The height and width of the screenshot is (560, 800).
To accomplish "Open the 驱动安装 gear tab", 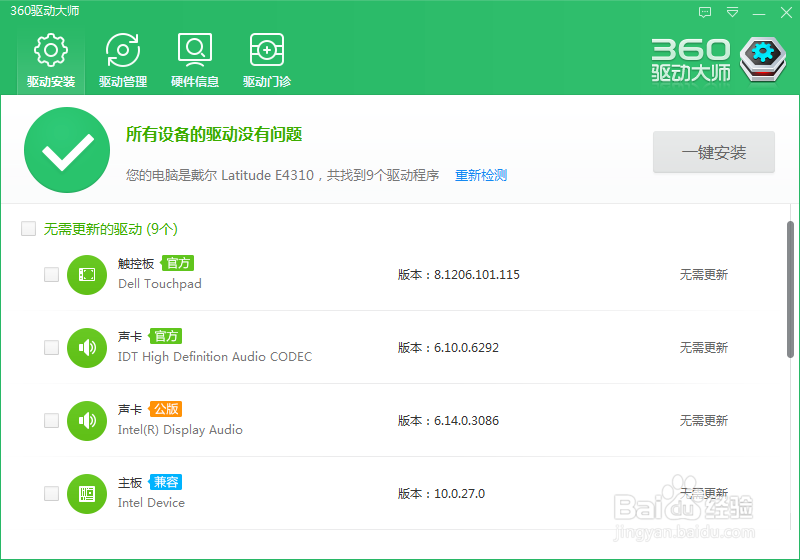I will coord(51,61).
